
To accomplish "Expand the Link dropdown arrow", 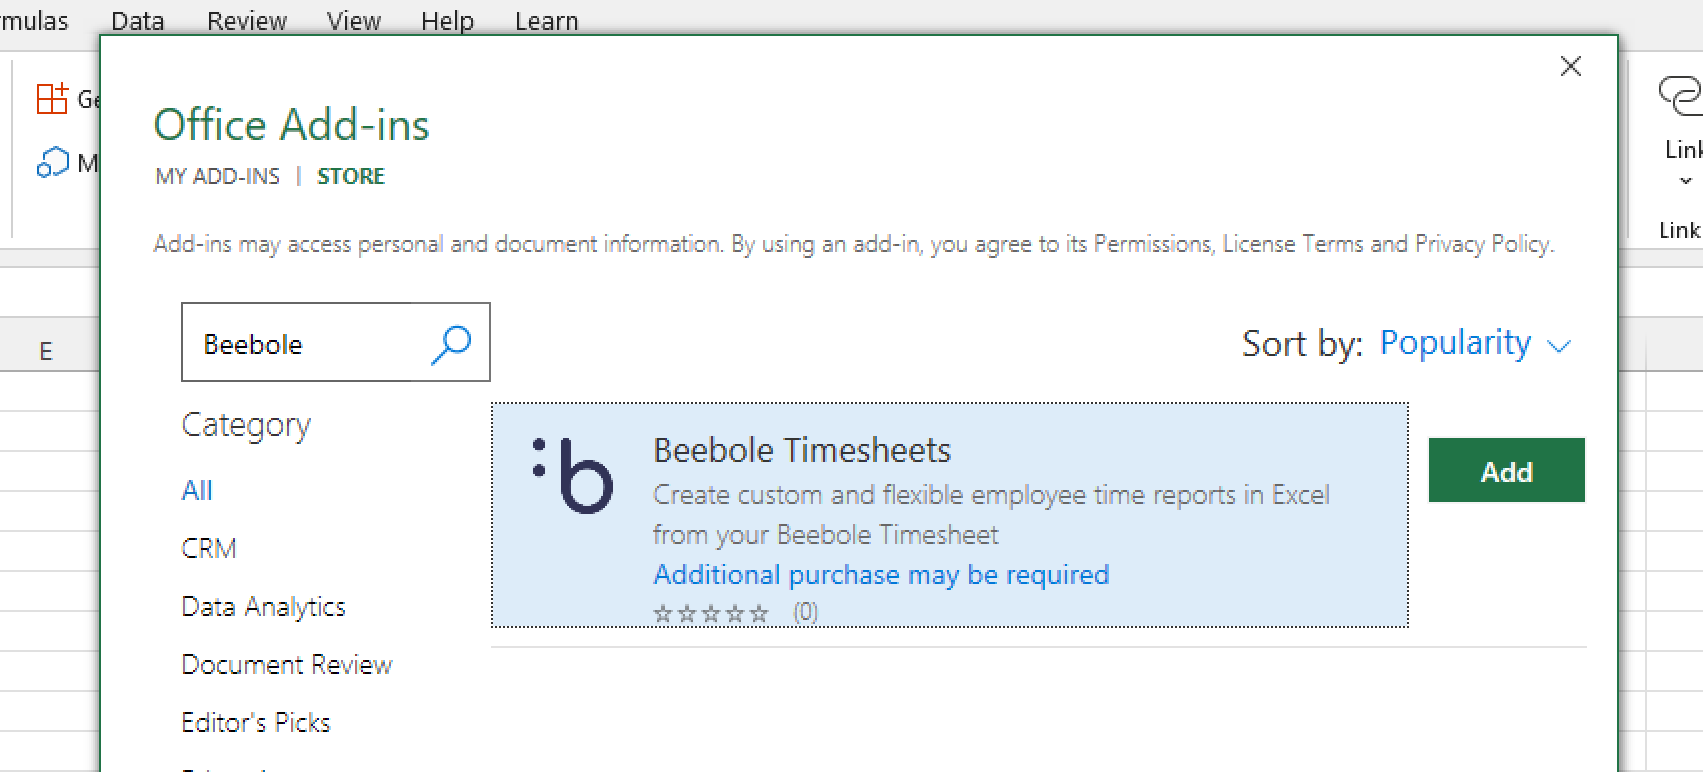I will (1685, 181).
